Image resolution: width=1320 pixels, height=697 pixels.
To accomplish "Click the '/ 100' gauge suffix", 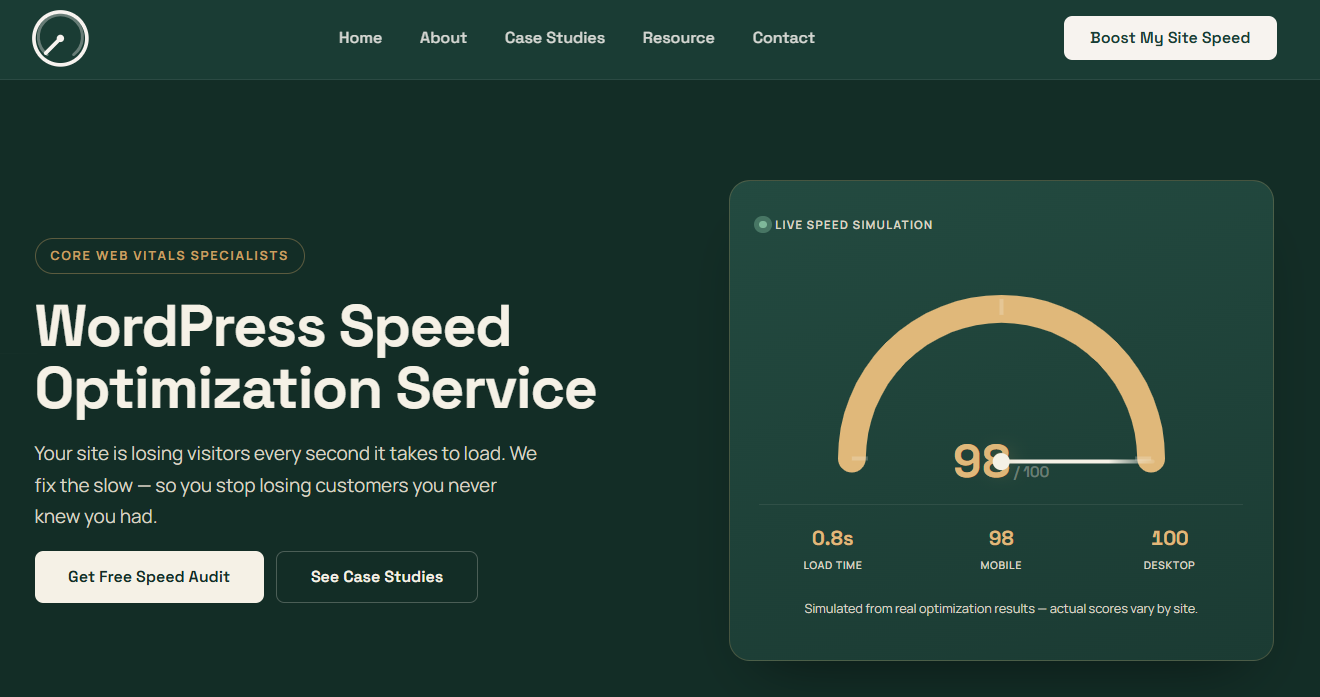I will (x=1031, y=472).
